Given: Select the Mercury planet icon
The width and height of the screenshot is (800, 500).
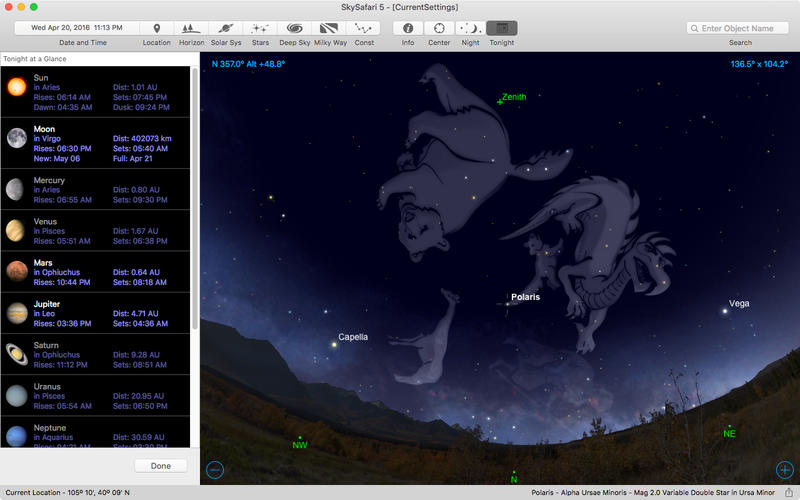Looking at the screenshot, I should tap(15, 189).
